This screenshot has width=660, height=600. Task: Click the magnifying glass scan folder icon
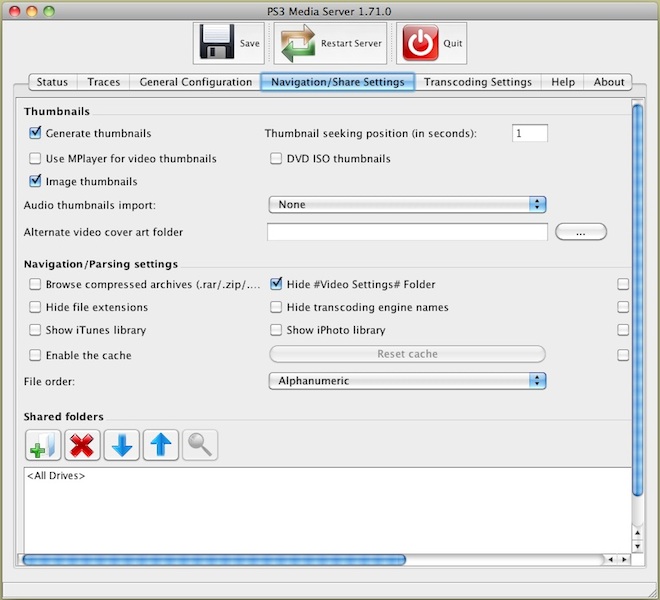point(200,445)
